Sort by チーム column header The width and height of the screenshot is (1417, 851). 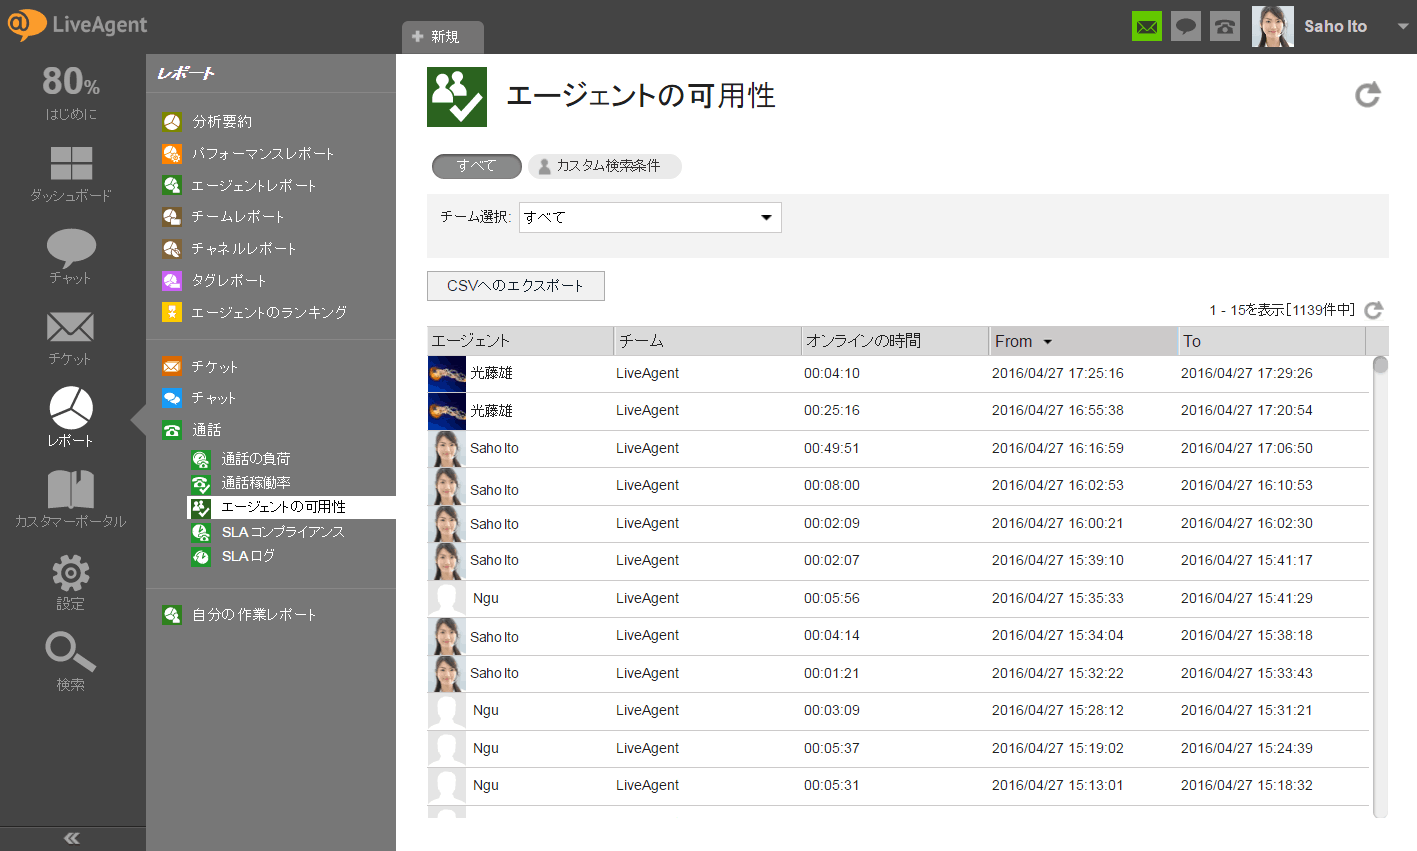[x=708, y=341]
